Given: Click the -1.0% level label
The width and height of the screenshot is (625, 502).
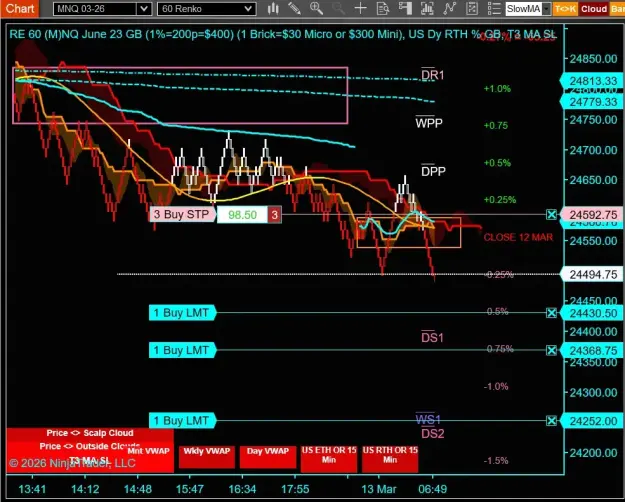Looking at the screenshot, I should (496, 386).
